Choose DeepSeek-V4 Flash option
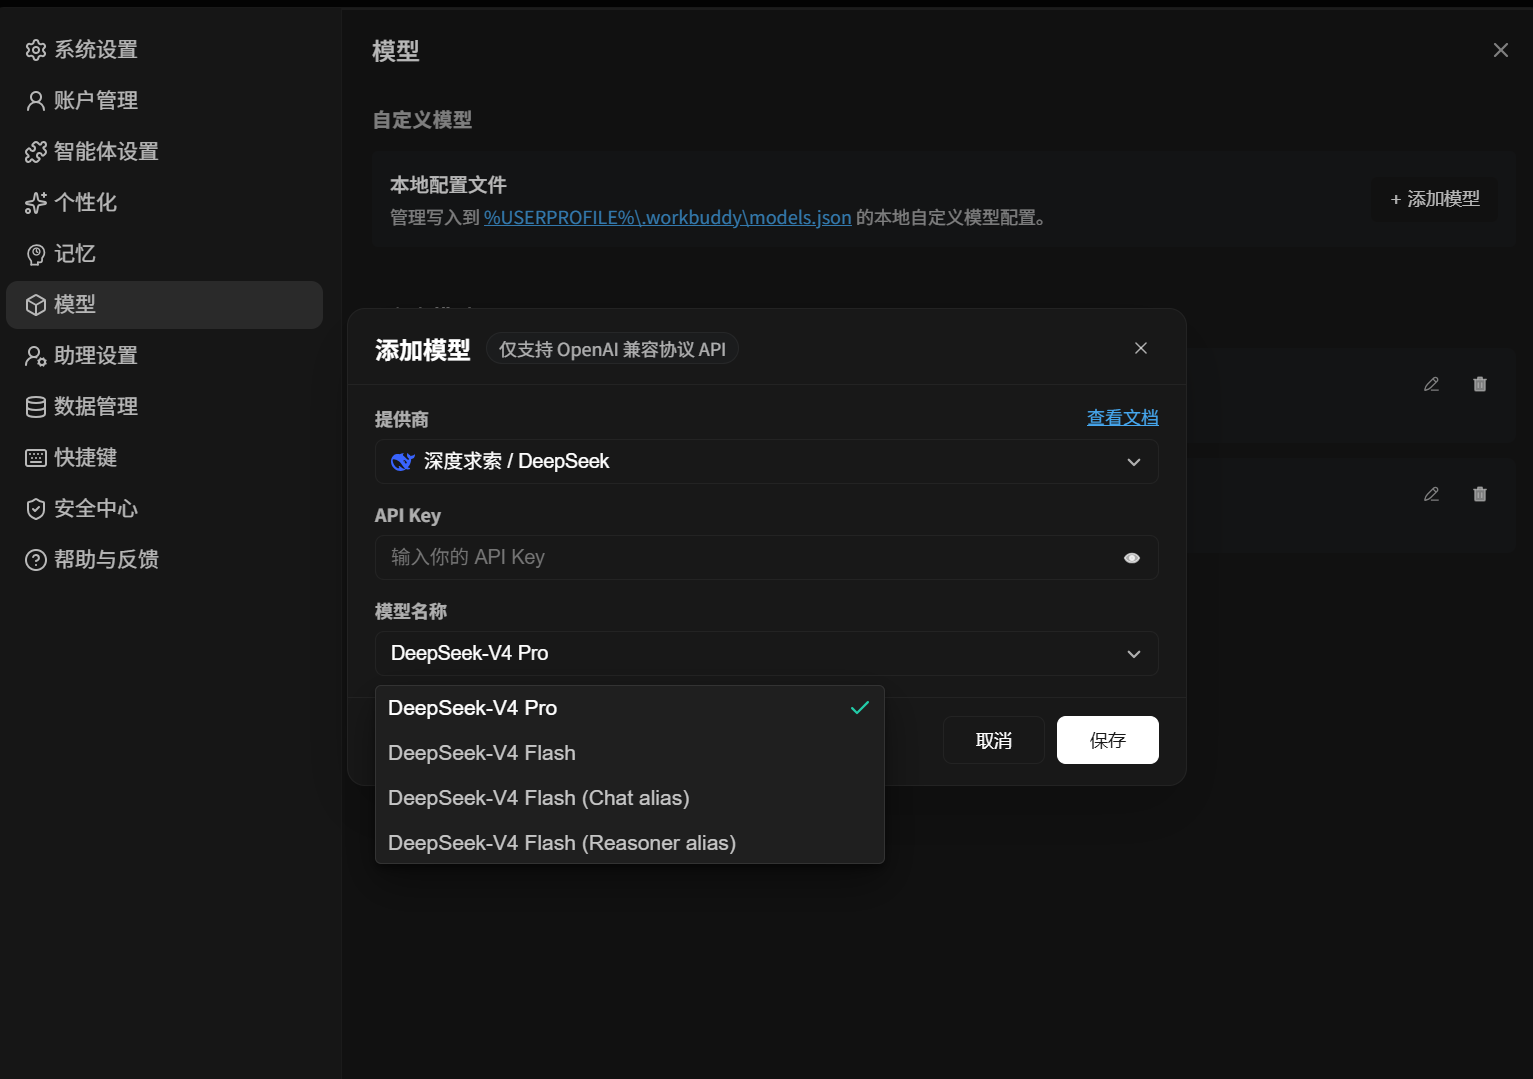This screenshot has height=1079, width=1533. pos(630,753)
